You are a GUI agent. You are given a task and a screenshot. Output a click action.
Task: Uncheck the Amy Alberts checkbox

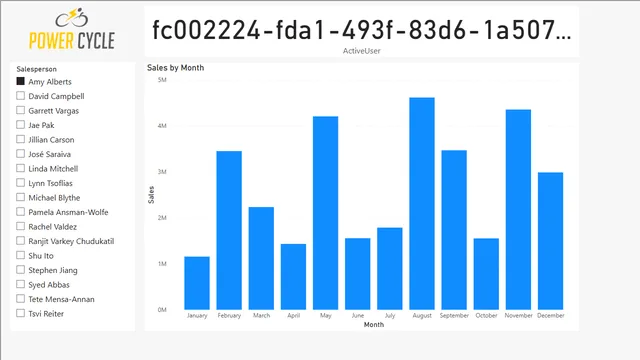coord(20,81)
